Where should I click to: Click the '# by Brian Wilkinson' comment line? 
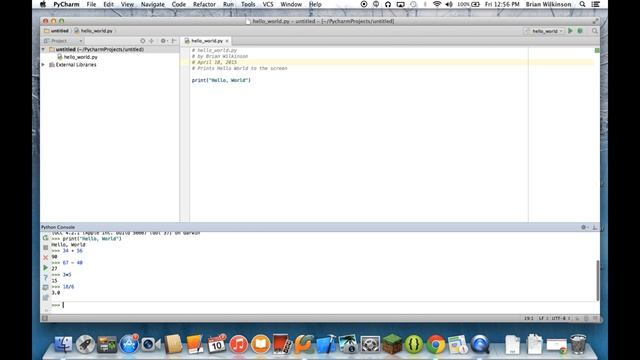pyautogui.click(x=220, y=56)
